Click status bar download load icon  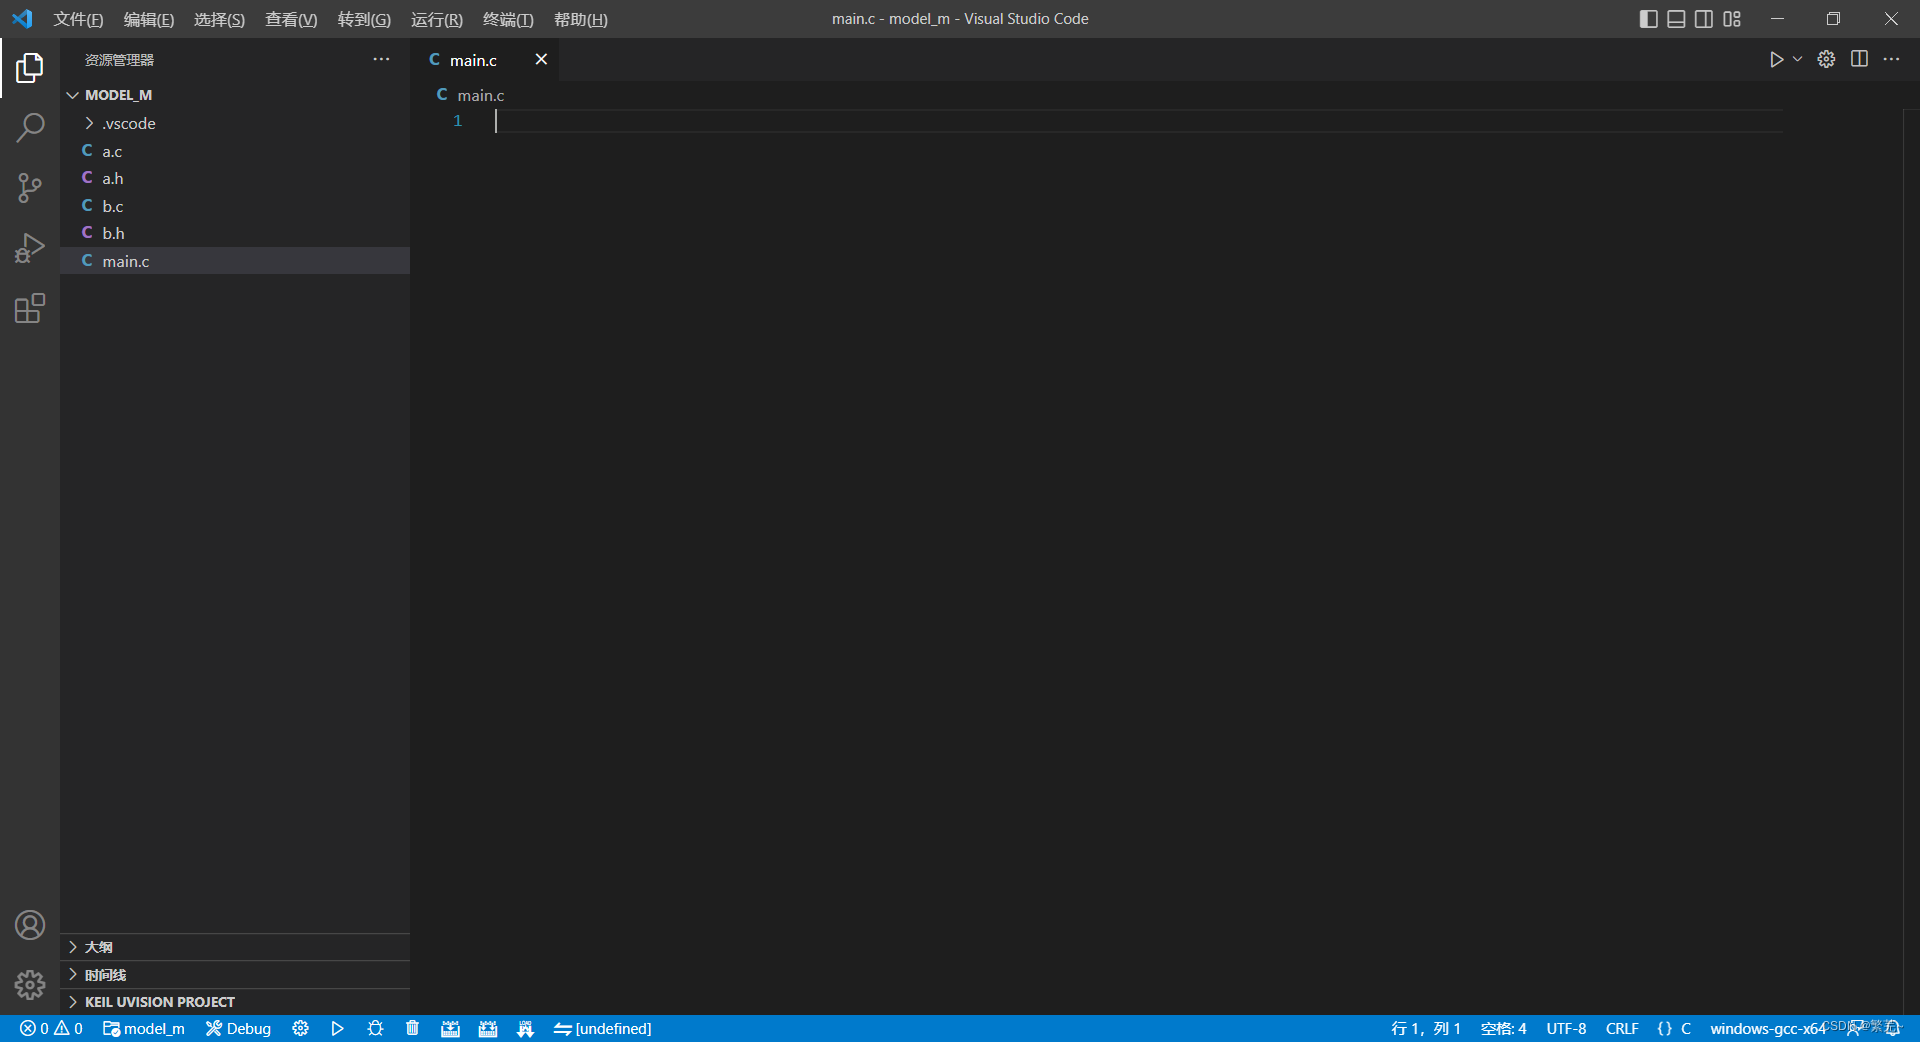click(x=525, y=1029)
